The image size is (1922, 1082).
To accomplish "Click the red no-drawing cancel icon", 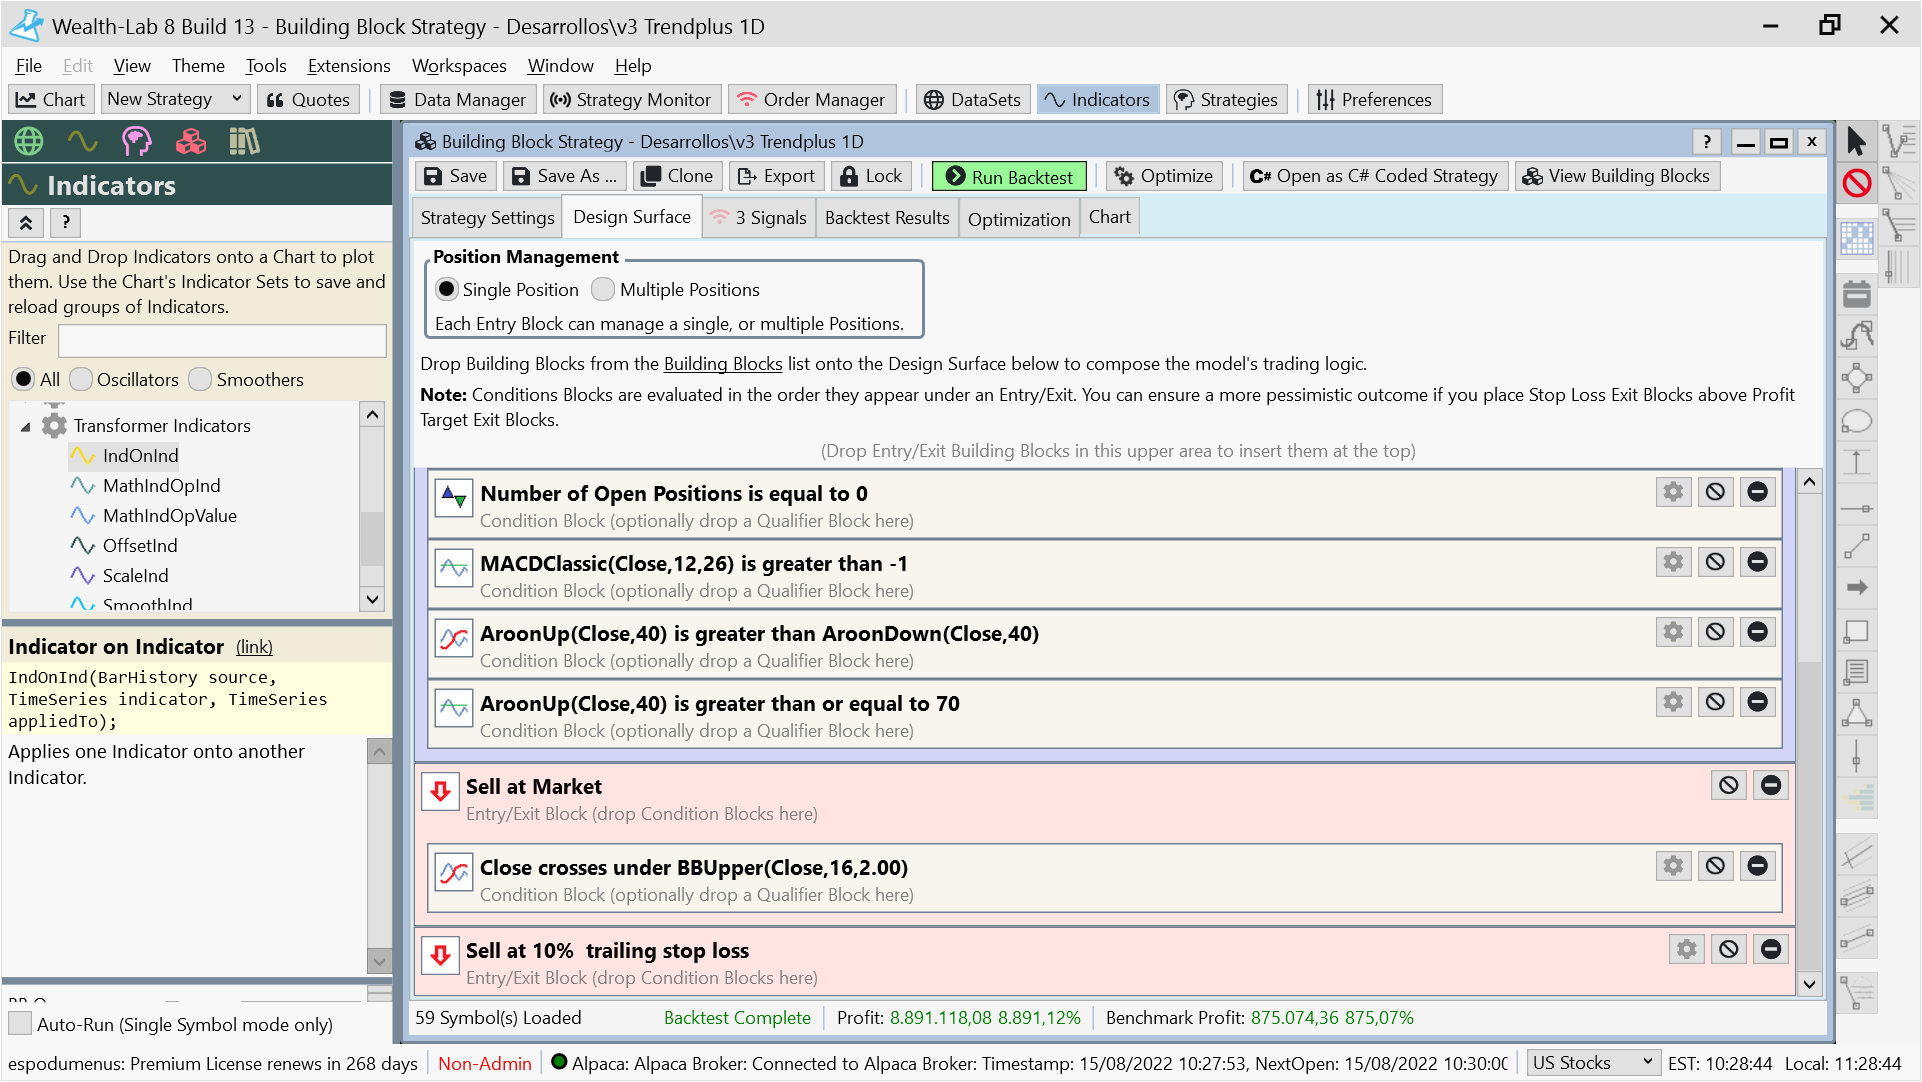I will (1856, 183).
